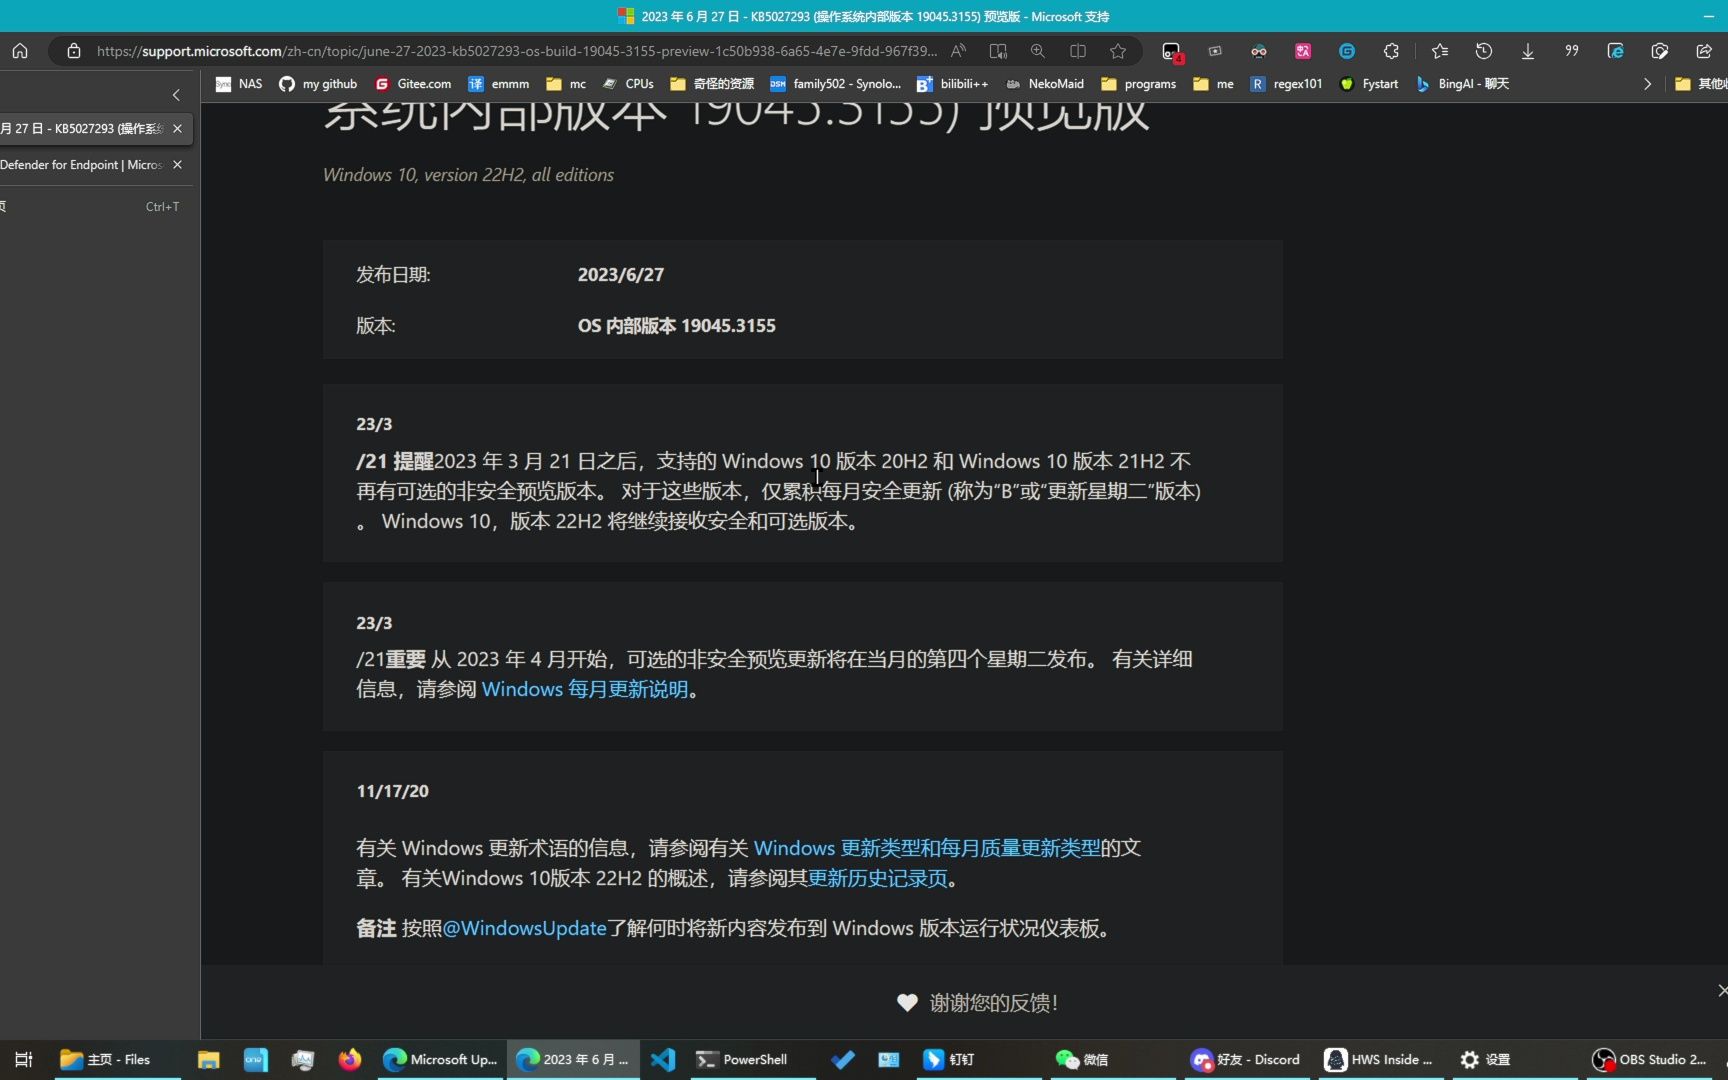Open Windows 更新类型和每月质量更新类型 link
1728x1080 pixels.
(927, 848)
